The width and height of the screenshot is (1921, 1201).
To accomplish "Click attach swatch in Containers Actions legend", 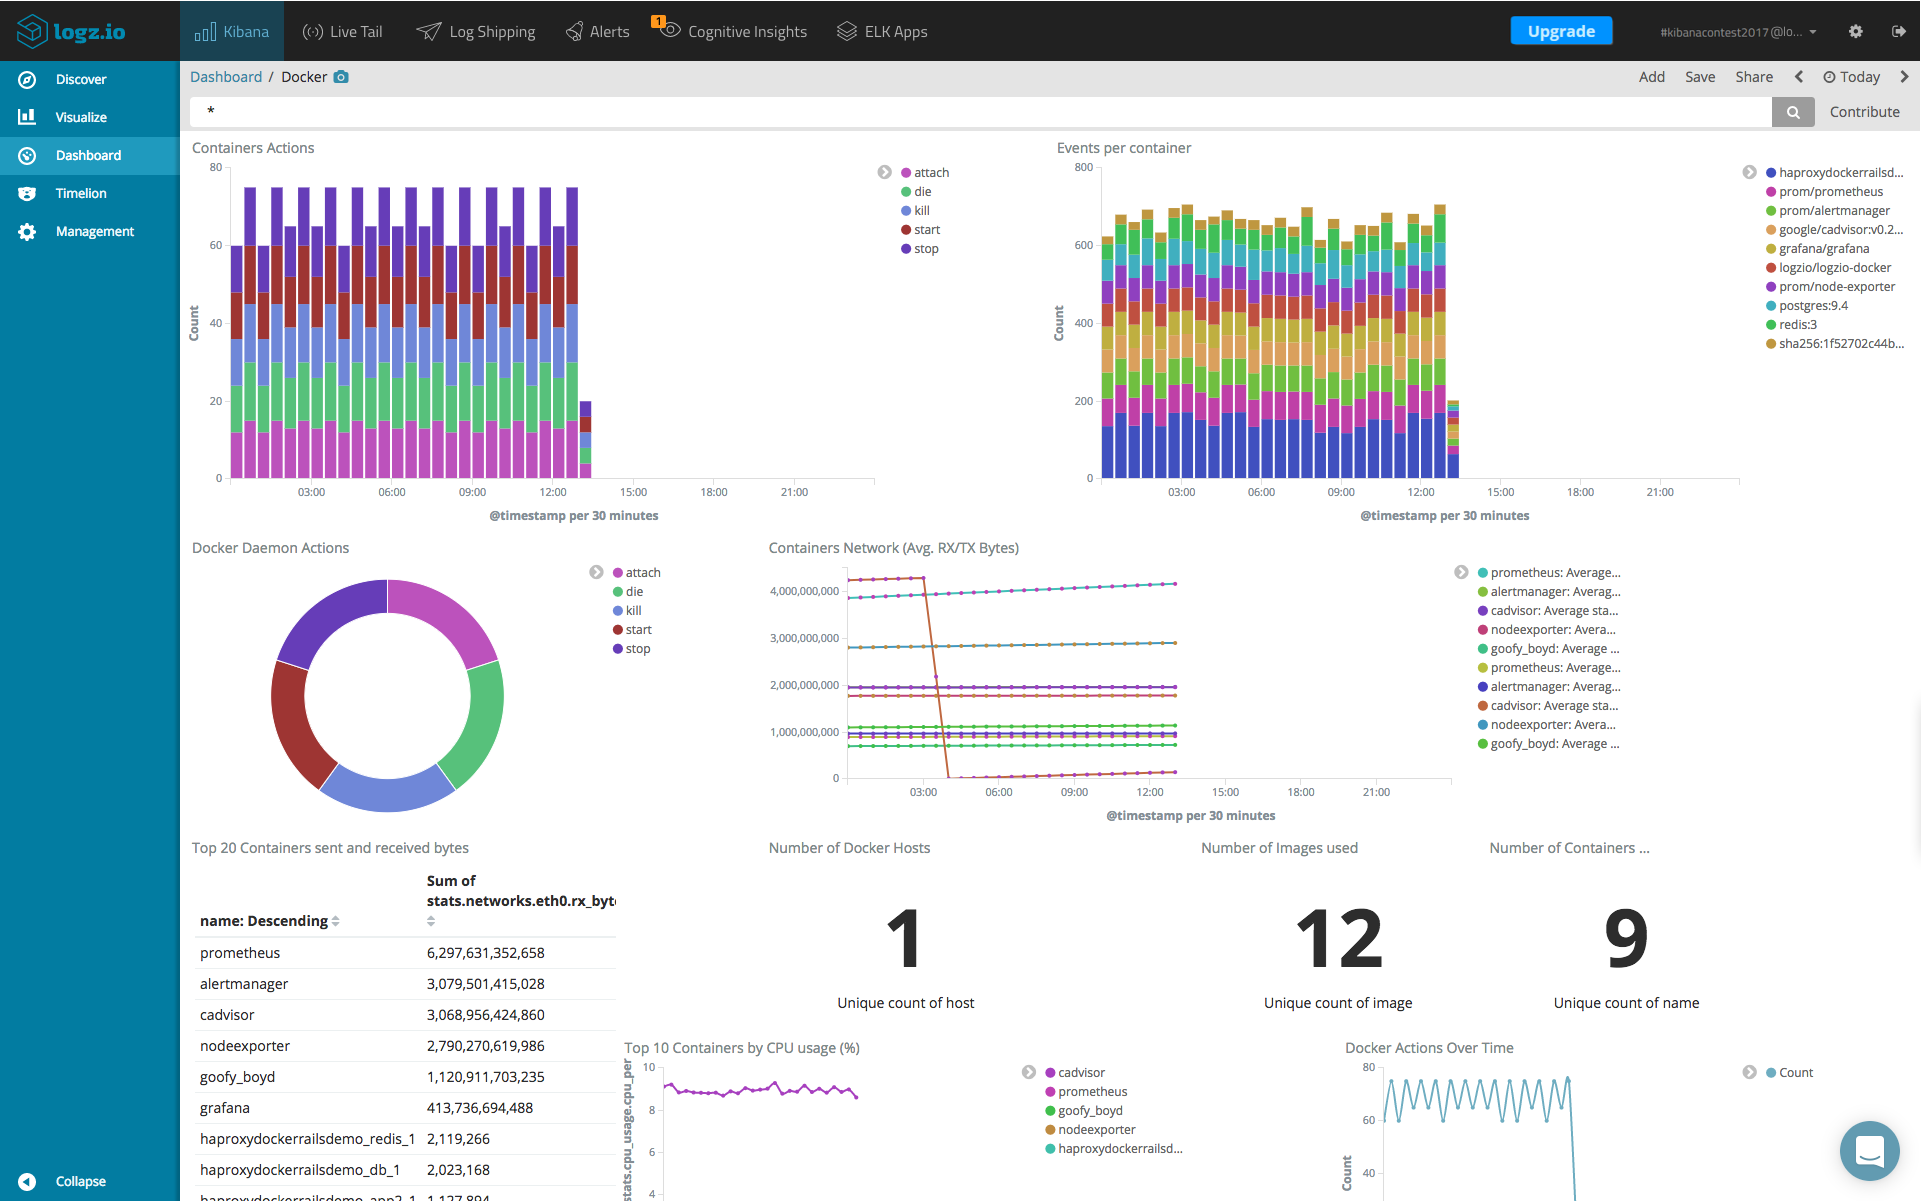I will click(x=906, y=173).
